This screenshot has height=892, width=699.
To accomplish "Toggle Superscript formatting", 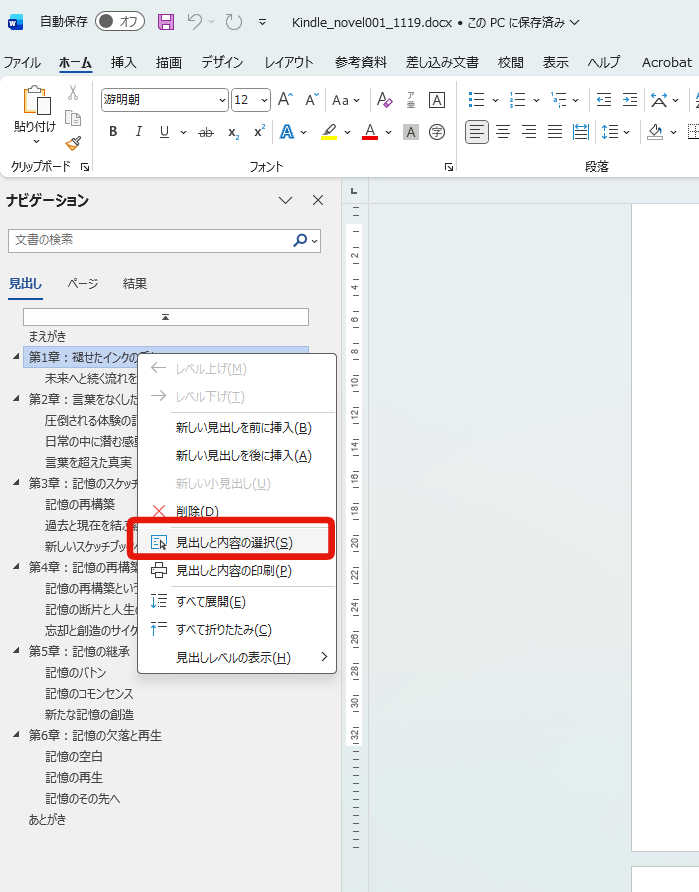I will (259, 132).
